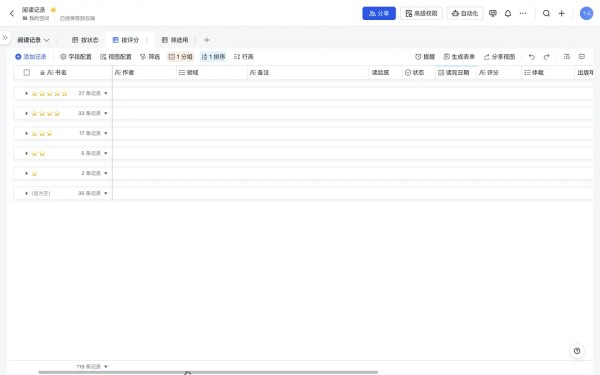Open the comments icon at toolbar end
The image size is (600, 375).
582,57
